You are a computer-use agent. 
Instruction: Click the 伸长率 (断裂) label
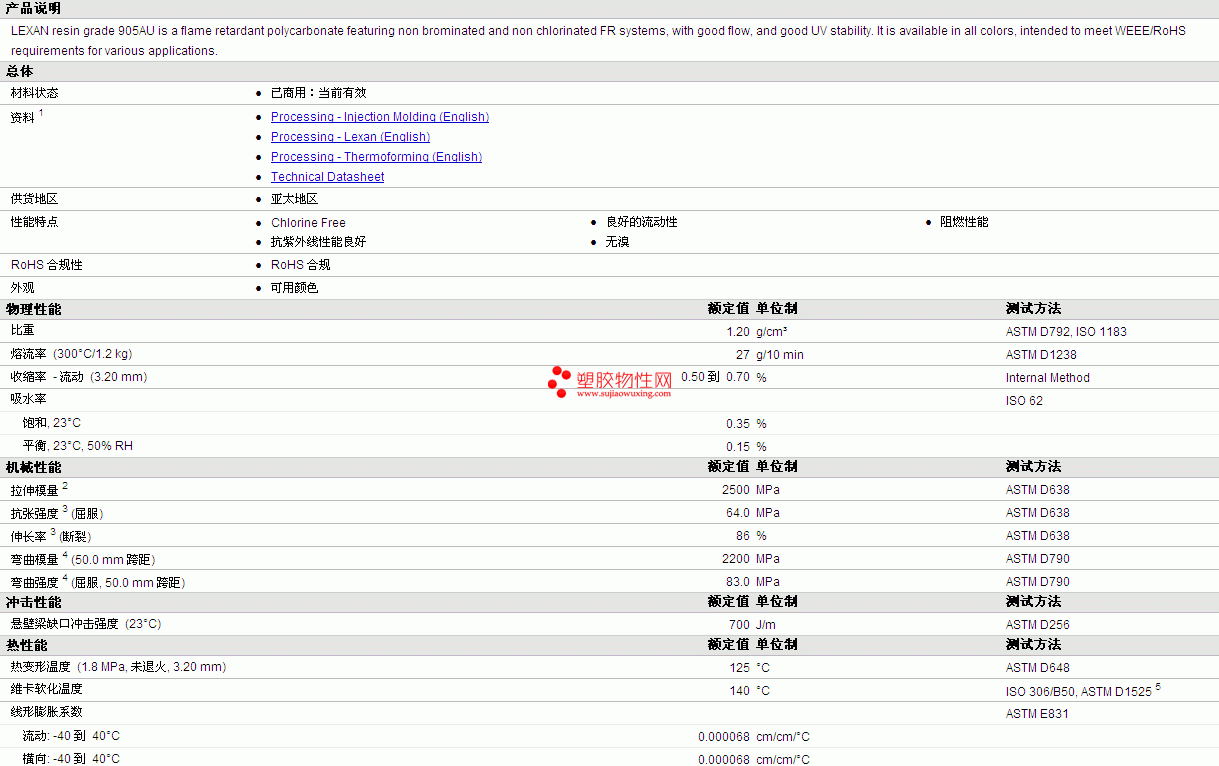coord(51,536)
